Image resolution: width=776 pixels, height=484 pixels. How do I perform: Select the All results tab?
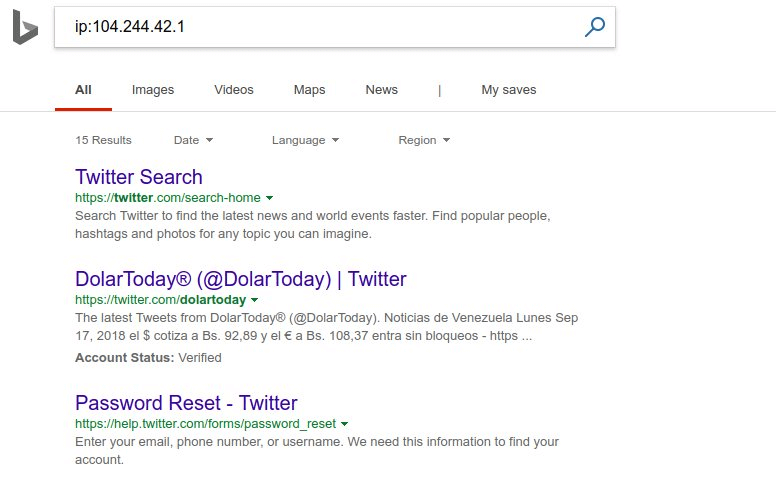[x=83, y=90]
